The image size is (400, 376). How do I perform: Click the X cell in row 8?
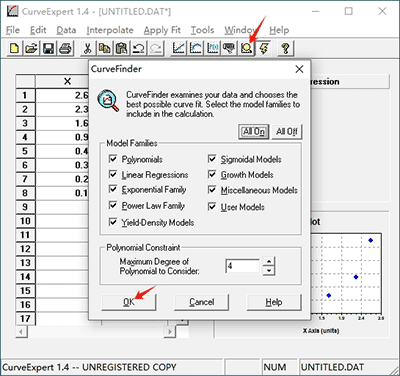point(62,193)
